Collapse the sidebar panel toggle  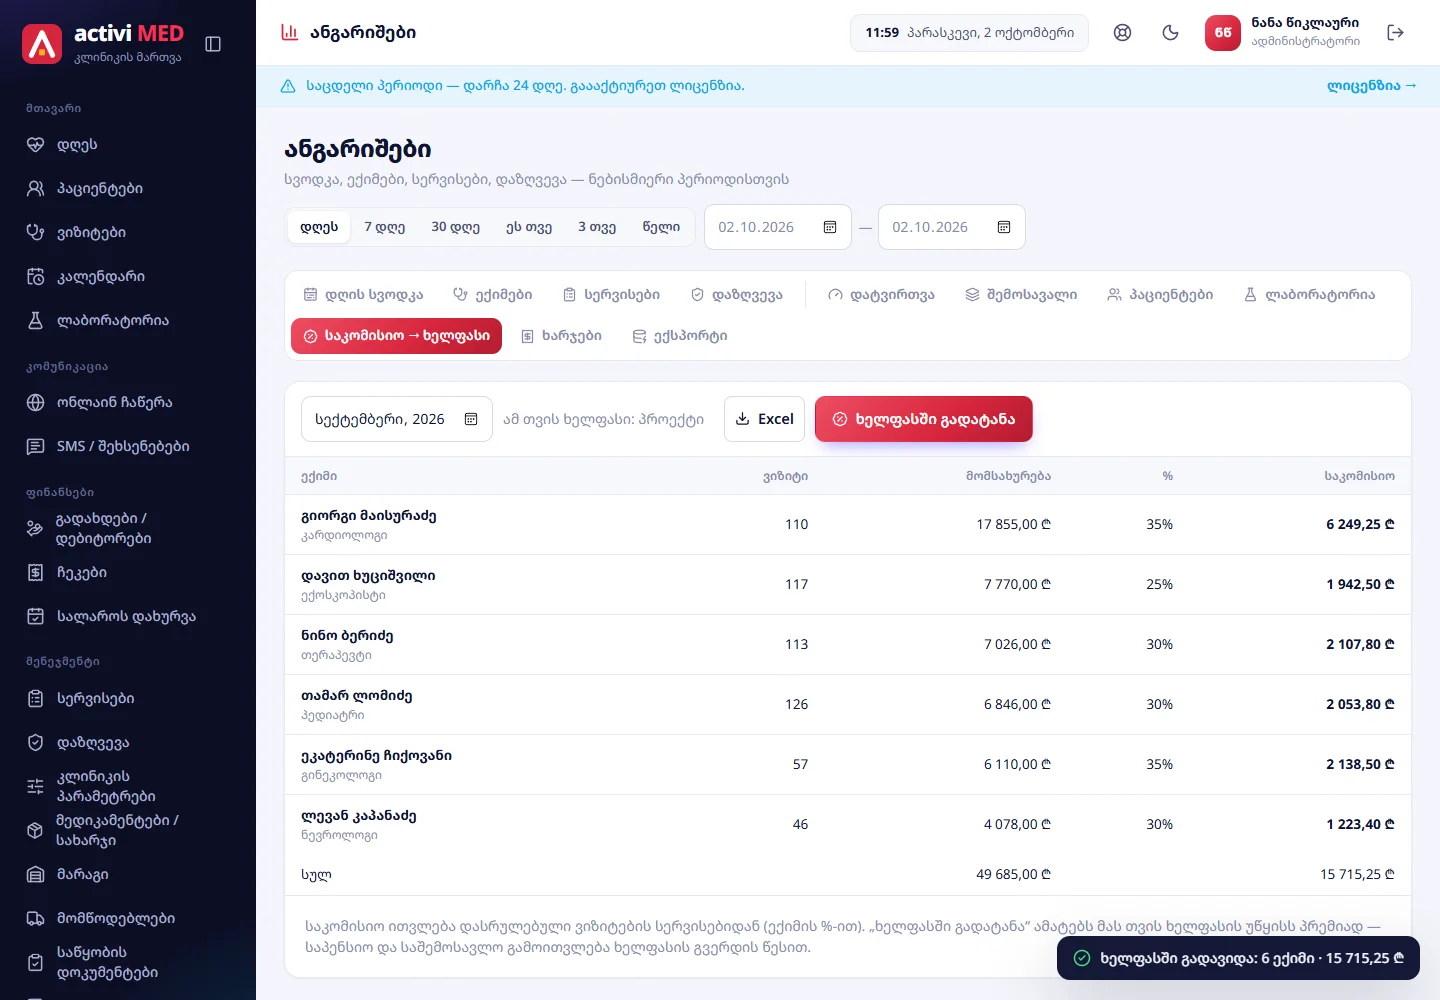(x=213, y=44)
